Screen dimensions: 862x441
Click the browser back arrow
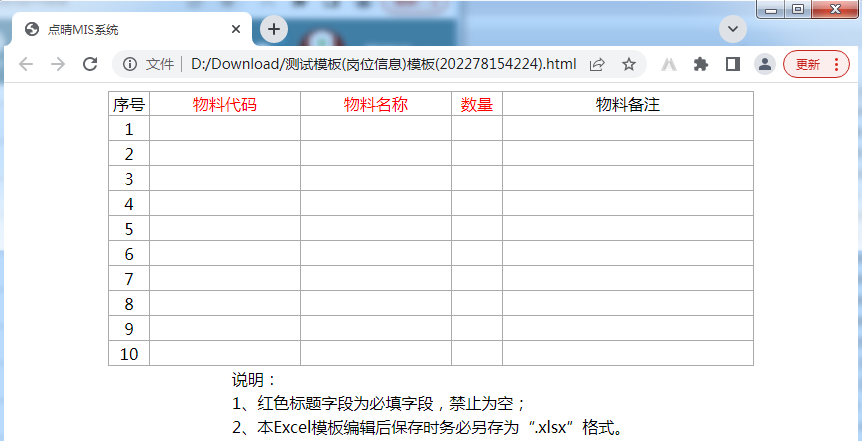(26, 64)
